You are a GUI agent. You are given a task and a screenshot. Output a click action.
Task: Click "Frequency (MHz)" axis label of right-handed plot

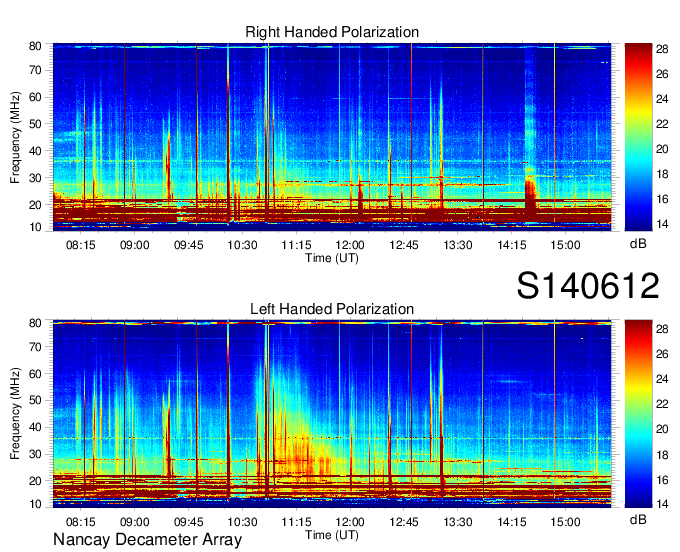(x=15, y=137)
